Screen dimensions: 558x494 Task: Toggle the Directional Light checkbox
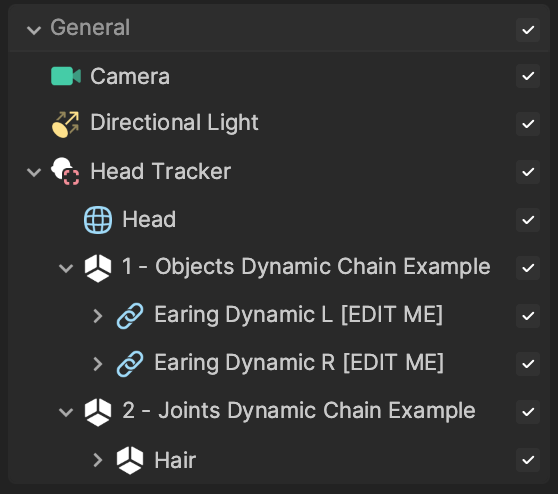(x=528, y=124)
